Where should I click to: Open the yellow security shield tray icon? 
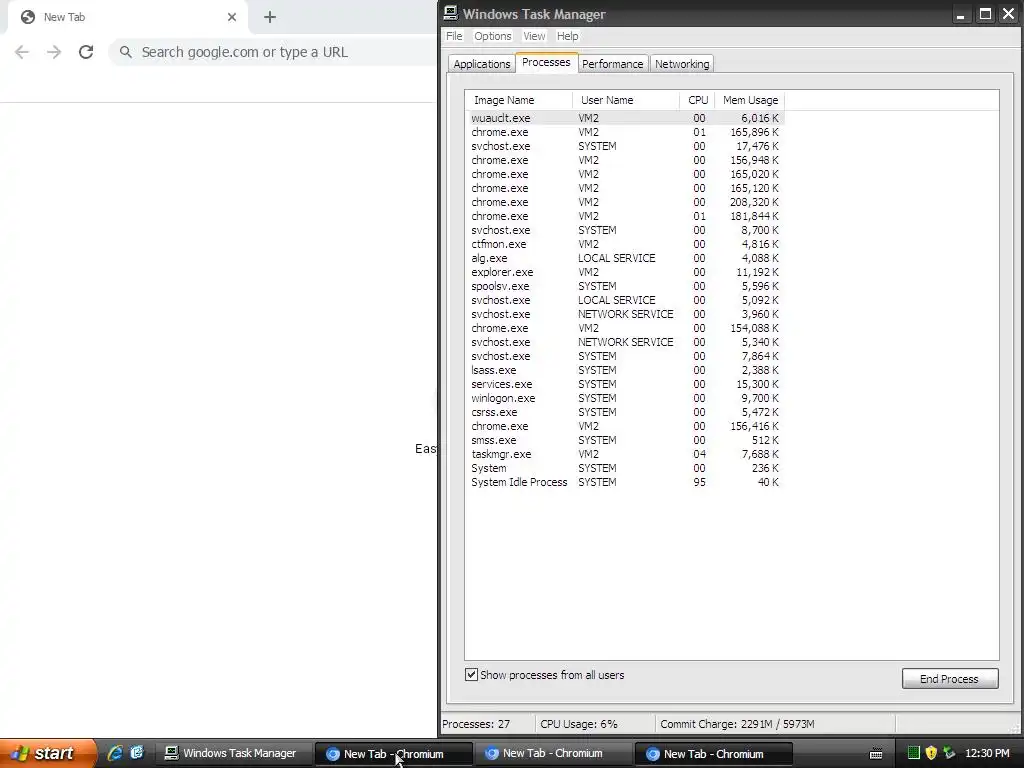pos(931,753)
